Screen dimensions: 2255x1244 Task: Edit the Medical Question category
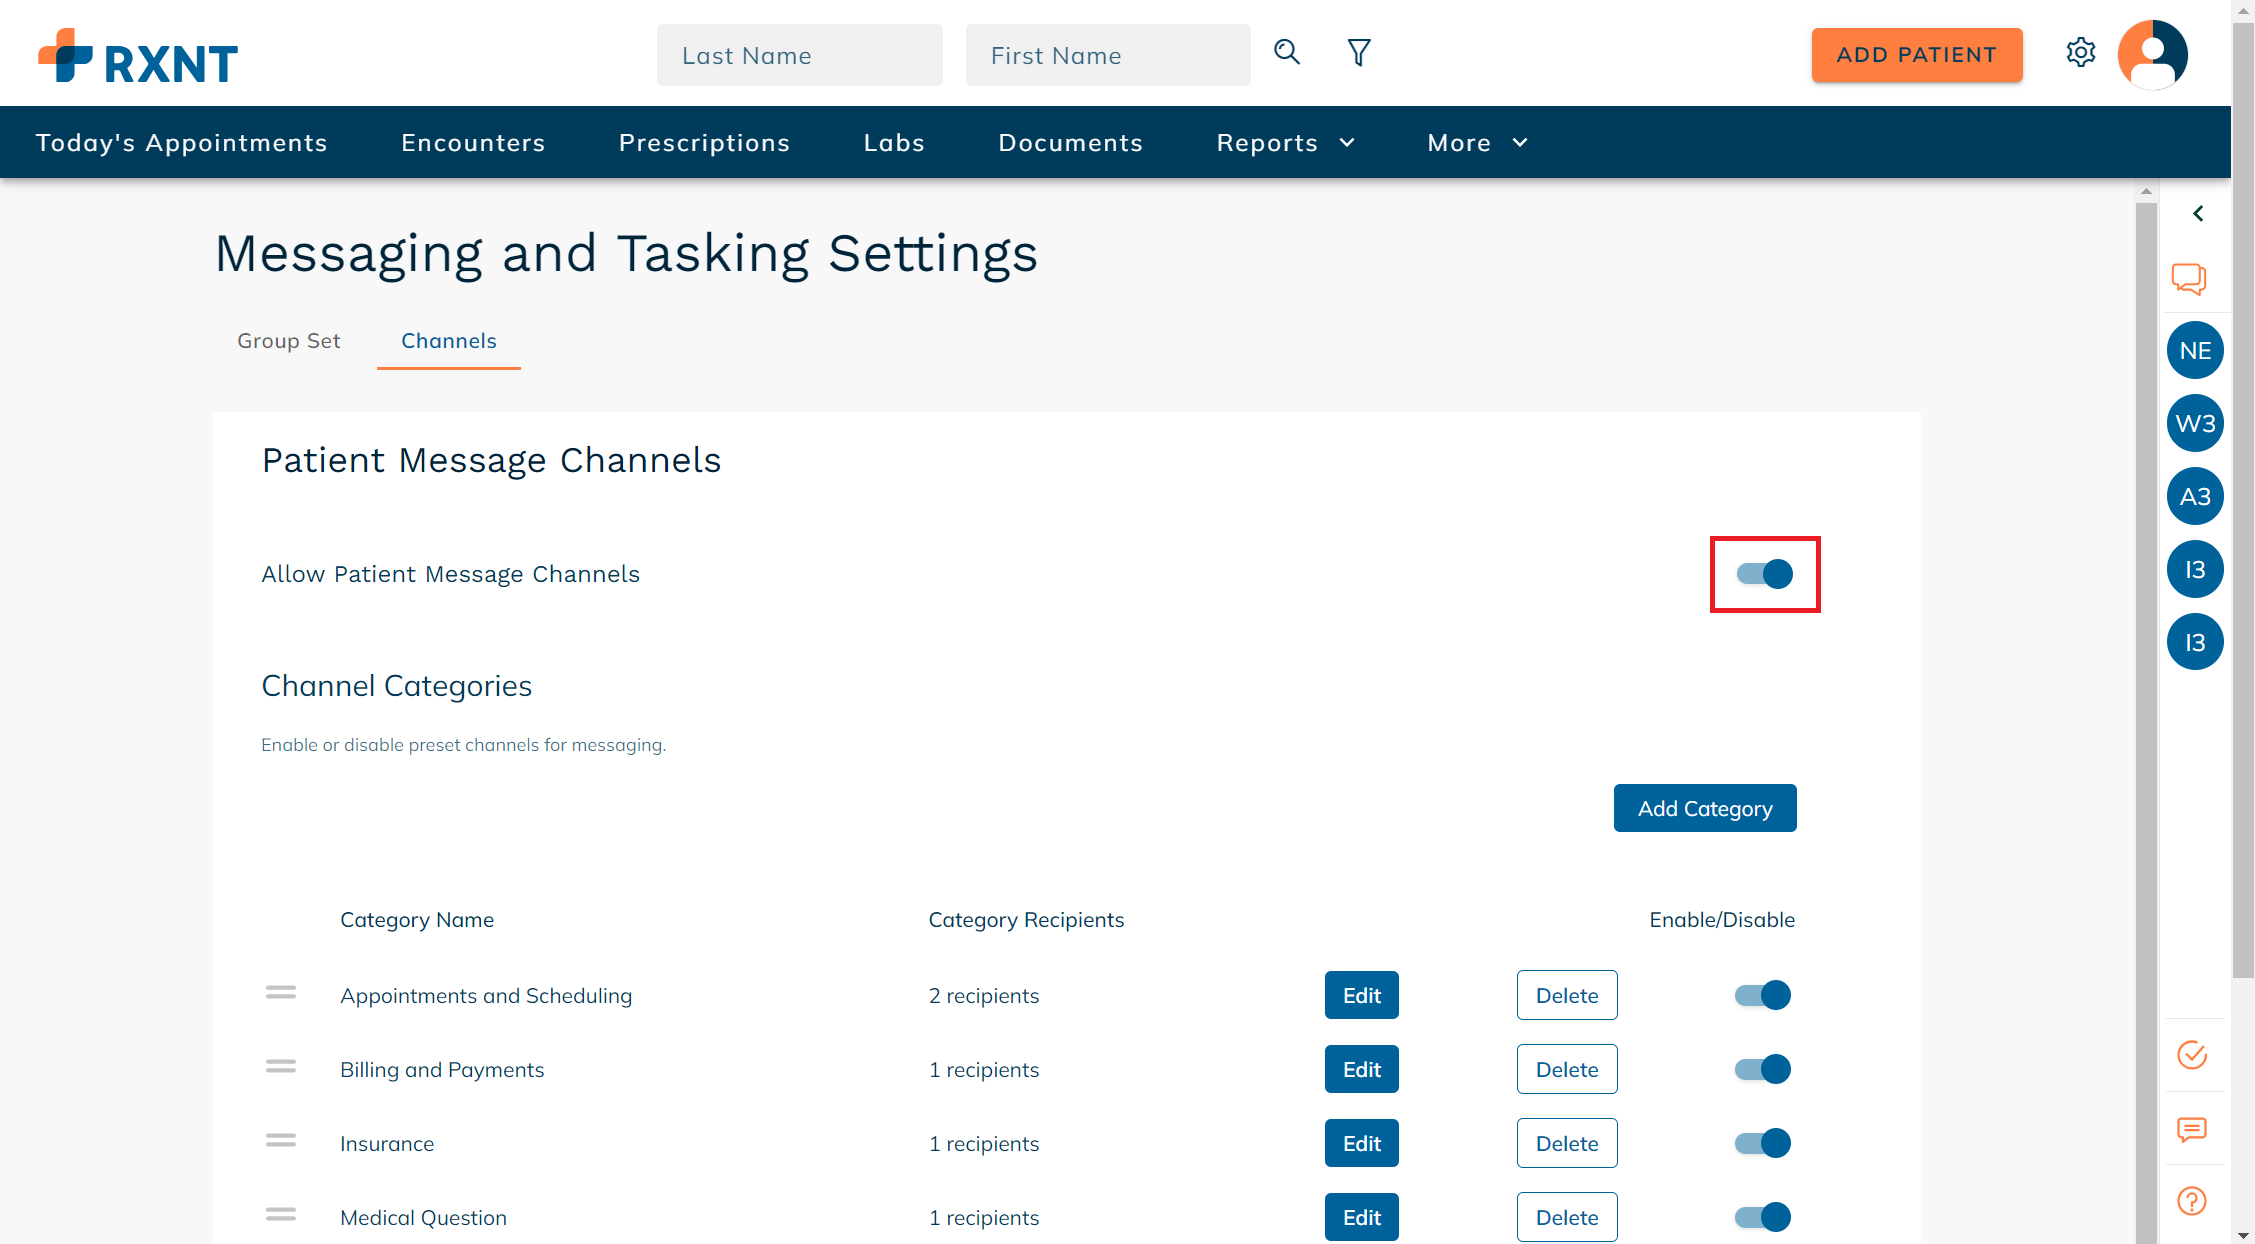tap(1362, 1217)
